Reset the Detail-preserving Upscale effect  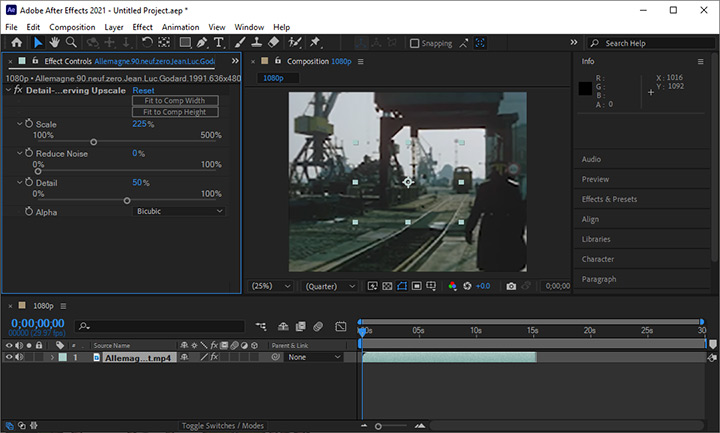pyautogui.click(x=143, y=90)
